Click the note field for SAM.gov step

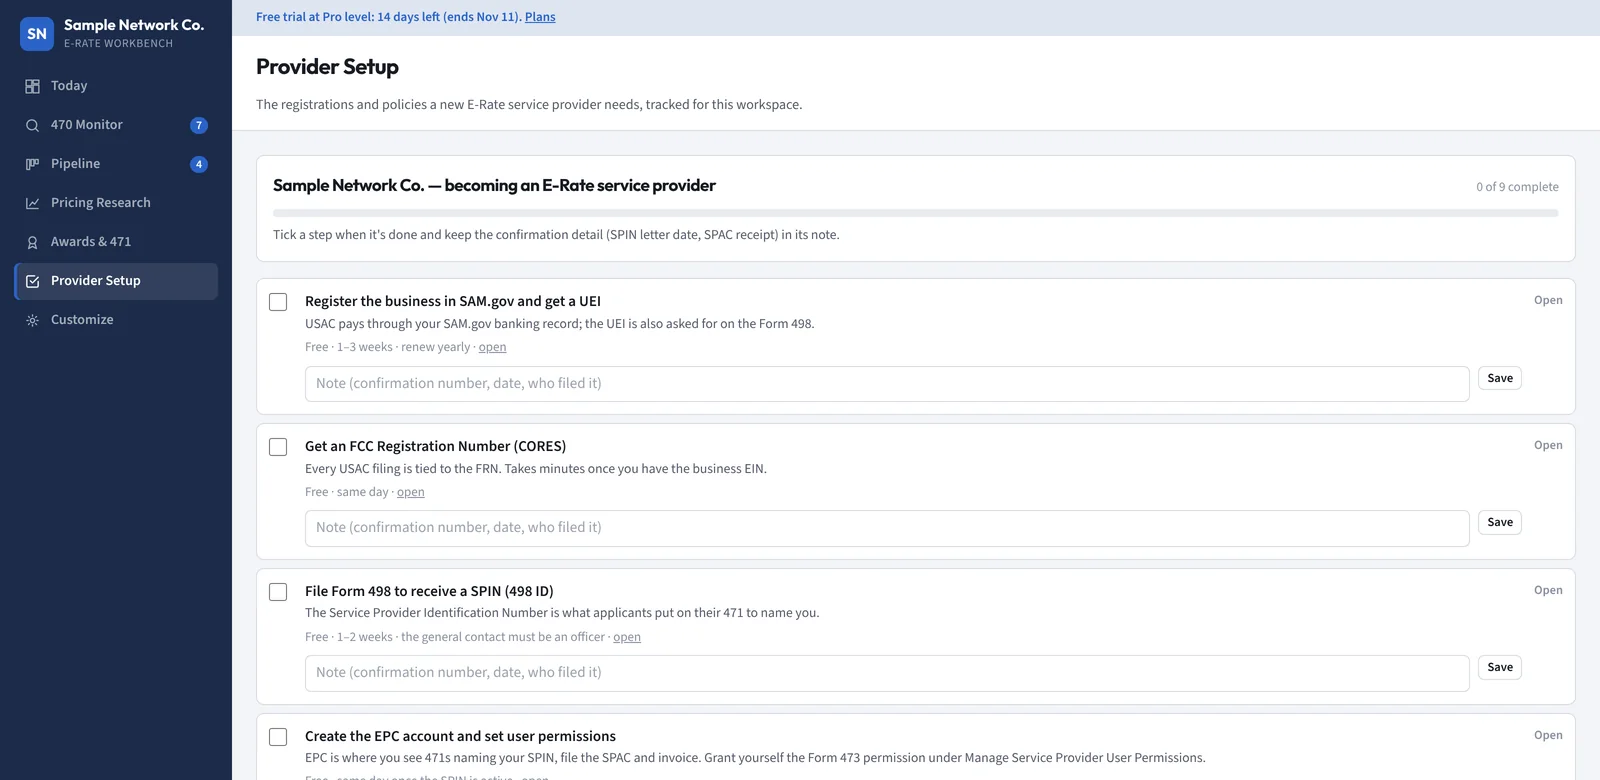[887, 384]
